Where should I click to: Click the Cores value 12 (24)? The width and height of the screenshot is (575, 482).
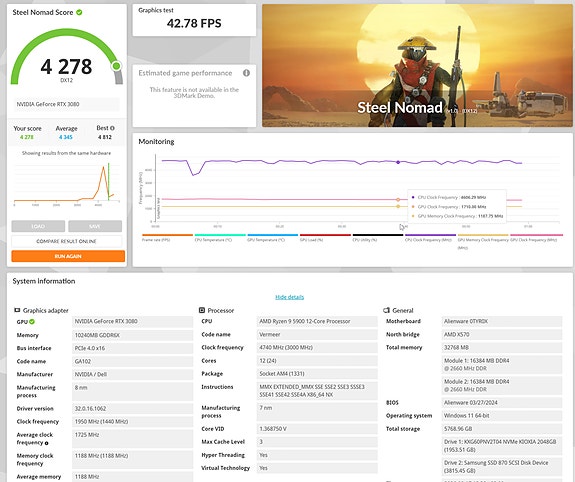click(x=317, y=361)
